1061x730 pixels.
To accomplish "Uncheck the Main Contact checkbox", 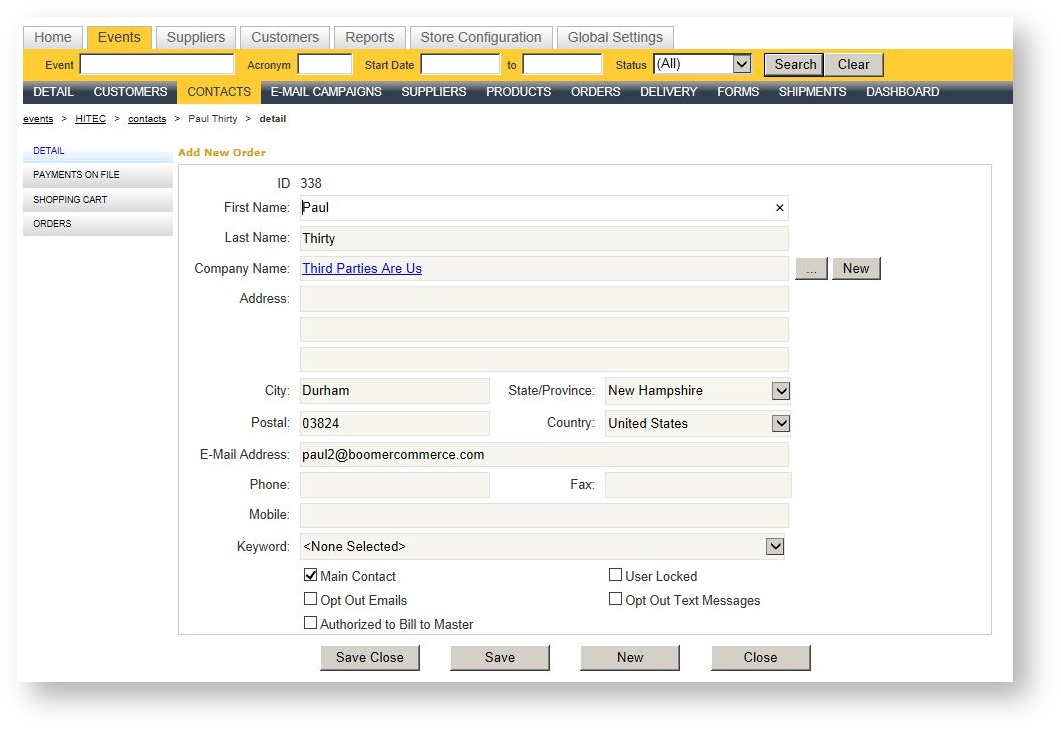I will point(311,575).
